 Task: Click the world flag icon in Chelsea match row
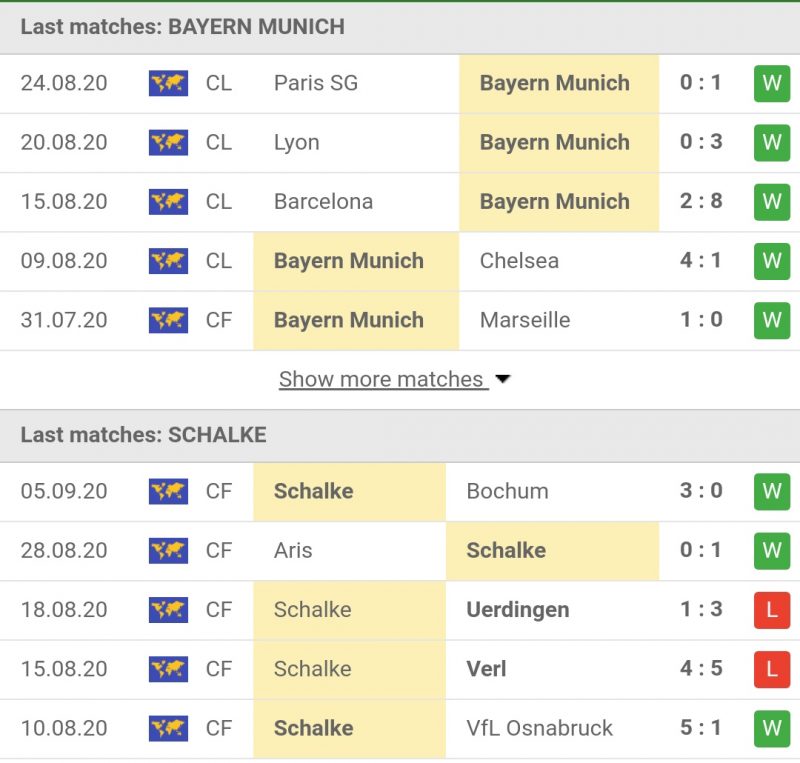coord(168,261)
